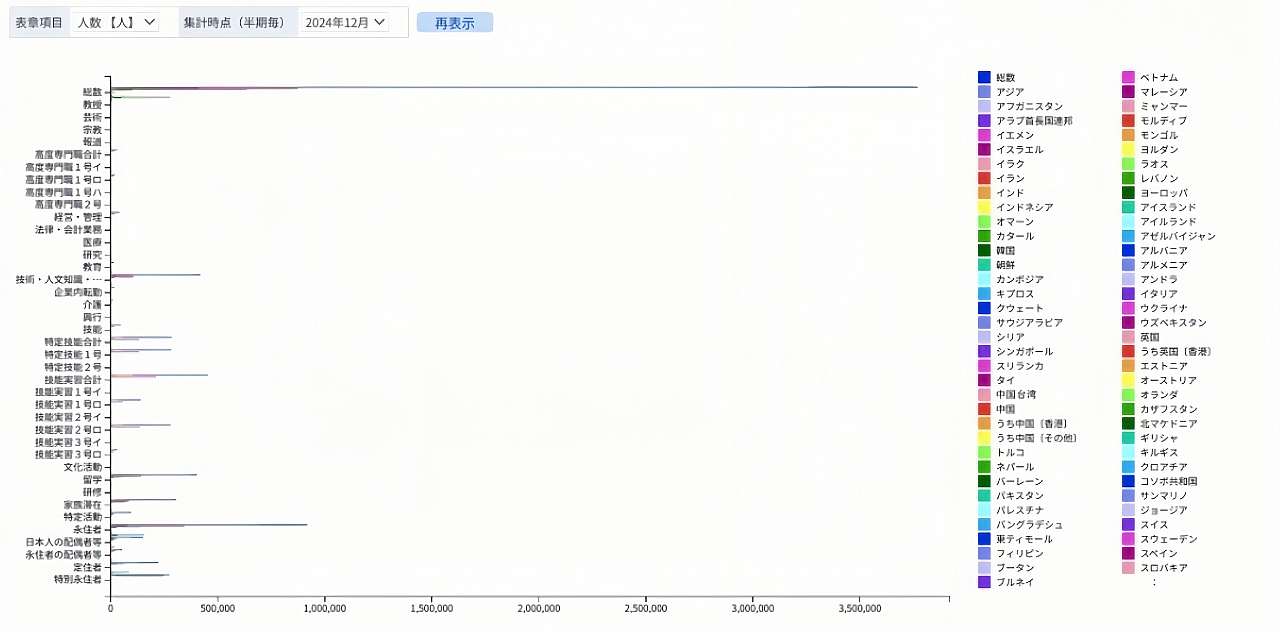Click the ミャンマー legend color swatch
1280x633 pixels.
click(1128, 106)
